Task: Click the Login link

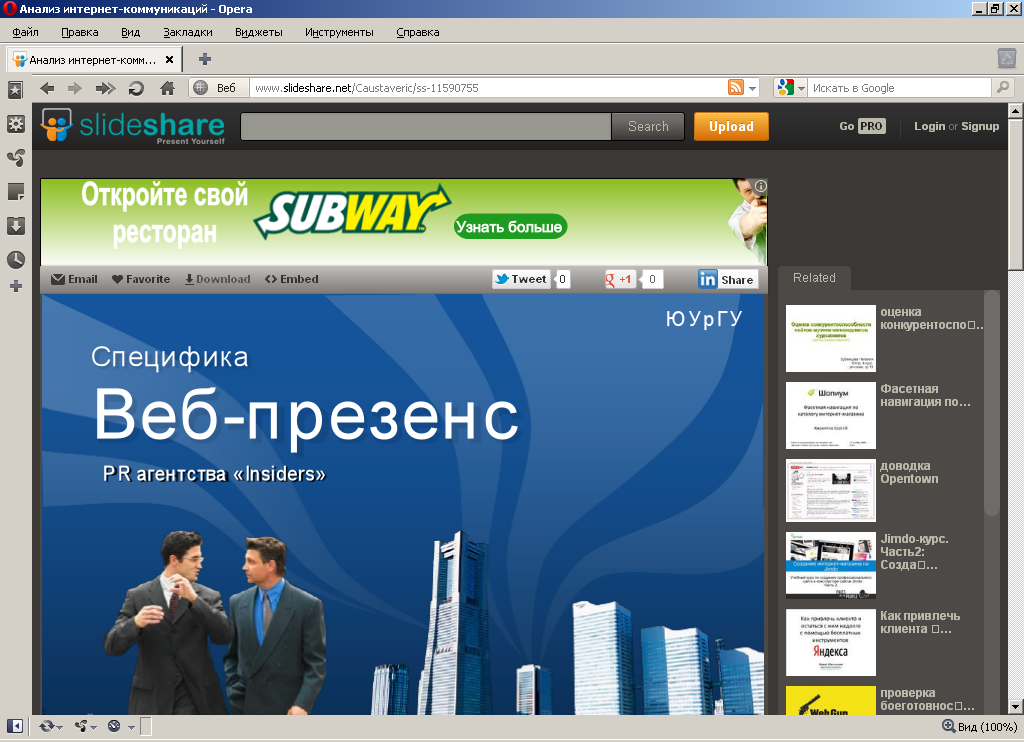Action: (x=929, y=126)
